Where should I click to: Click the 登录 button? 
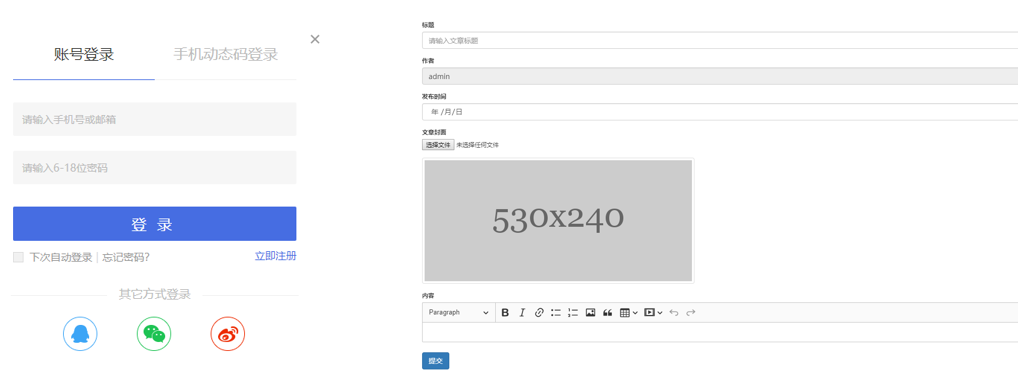tap(155, 224)
